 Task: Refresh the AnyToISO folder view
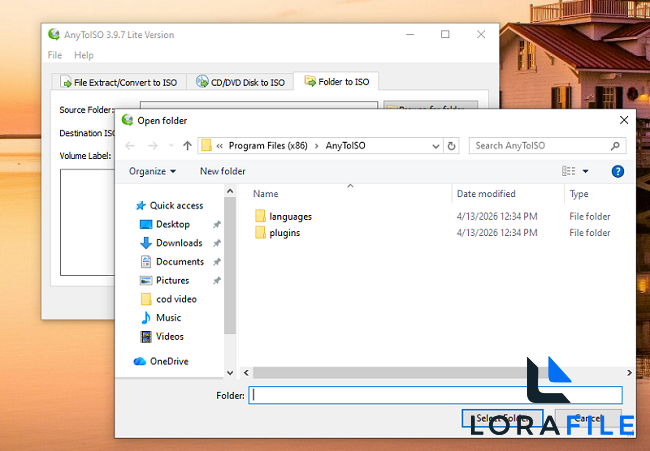coord(451,145)
